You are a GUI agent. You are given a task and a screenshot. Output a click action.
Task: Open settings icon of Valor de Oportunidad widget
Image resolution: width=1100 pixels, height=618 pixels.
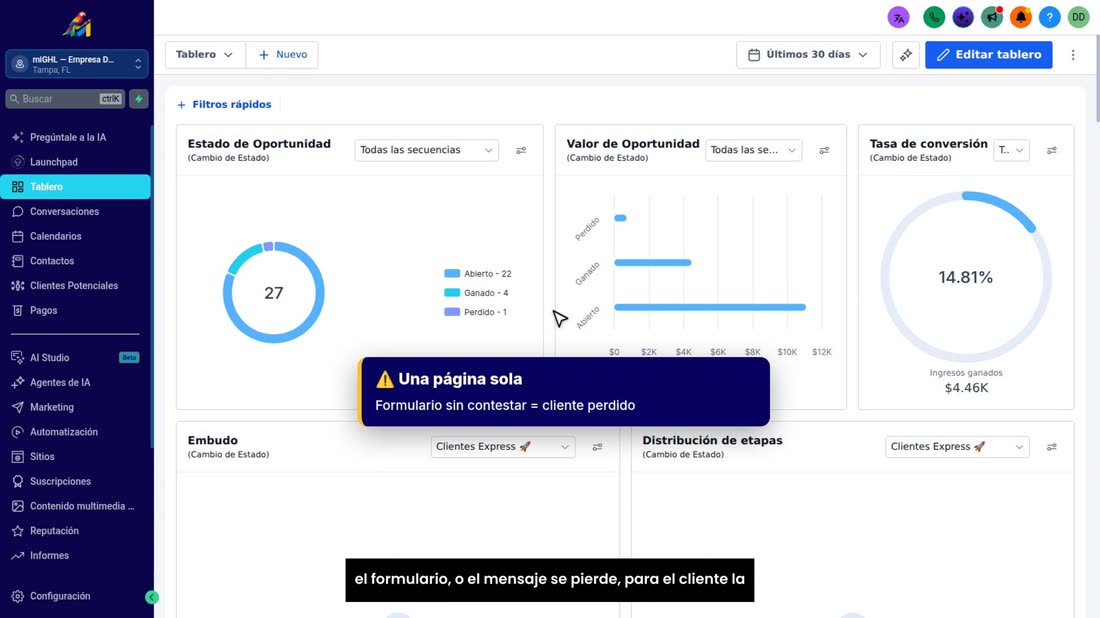click(x=824, y=150)
